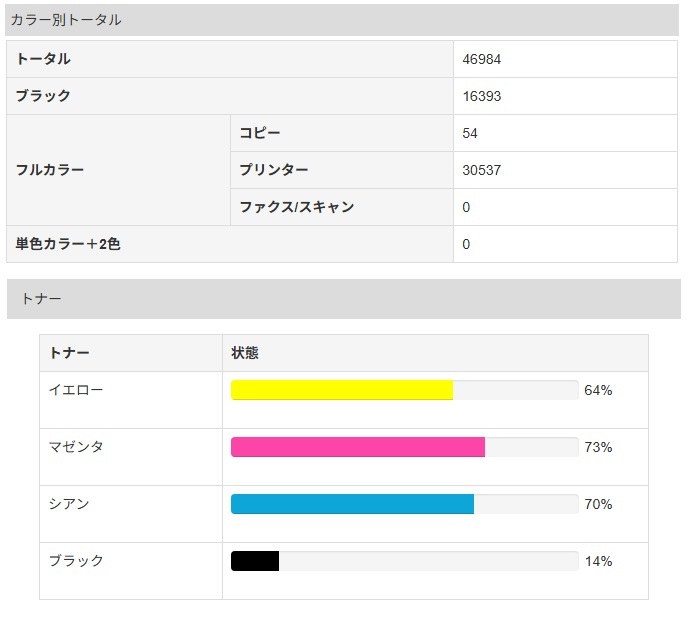This screenshot has height=618, width=693.
Task: Click the magenta toner level bar
Action: click(x=404, y=447)
